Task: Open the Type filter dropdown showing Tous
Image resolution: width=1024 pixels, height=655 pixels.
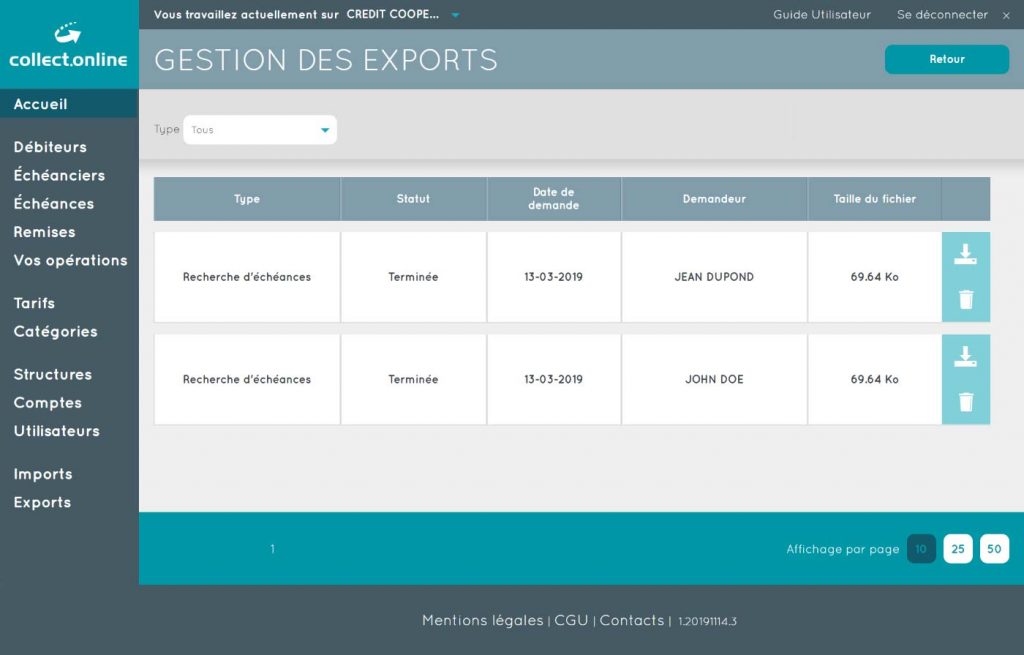Action: [x=258, y=129]
